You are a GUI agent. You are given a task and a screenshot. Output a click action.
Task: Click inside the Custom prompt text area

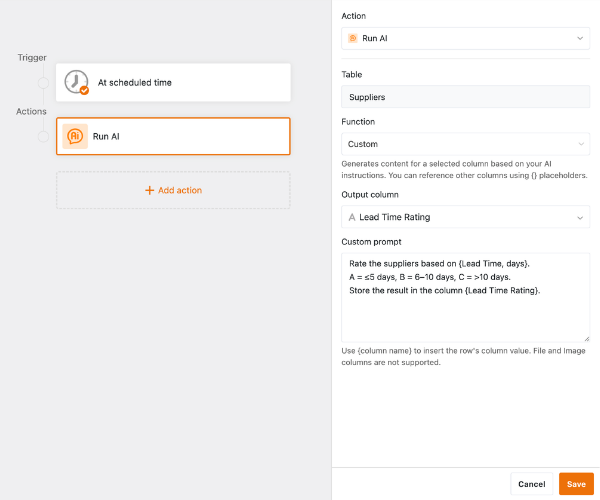point(465,297)
